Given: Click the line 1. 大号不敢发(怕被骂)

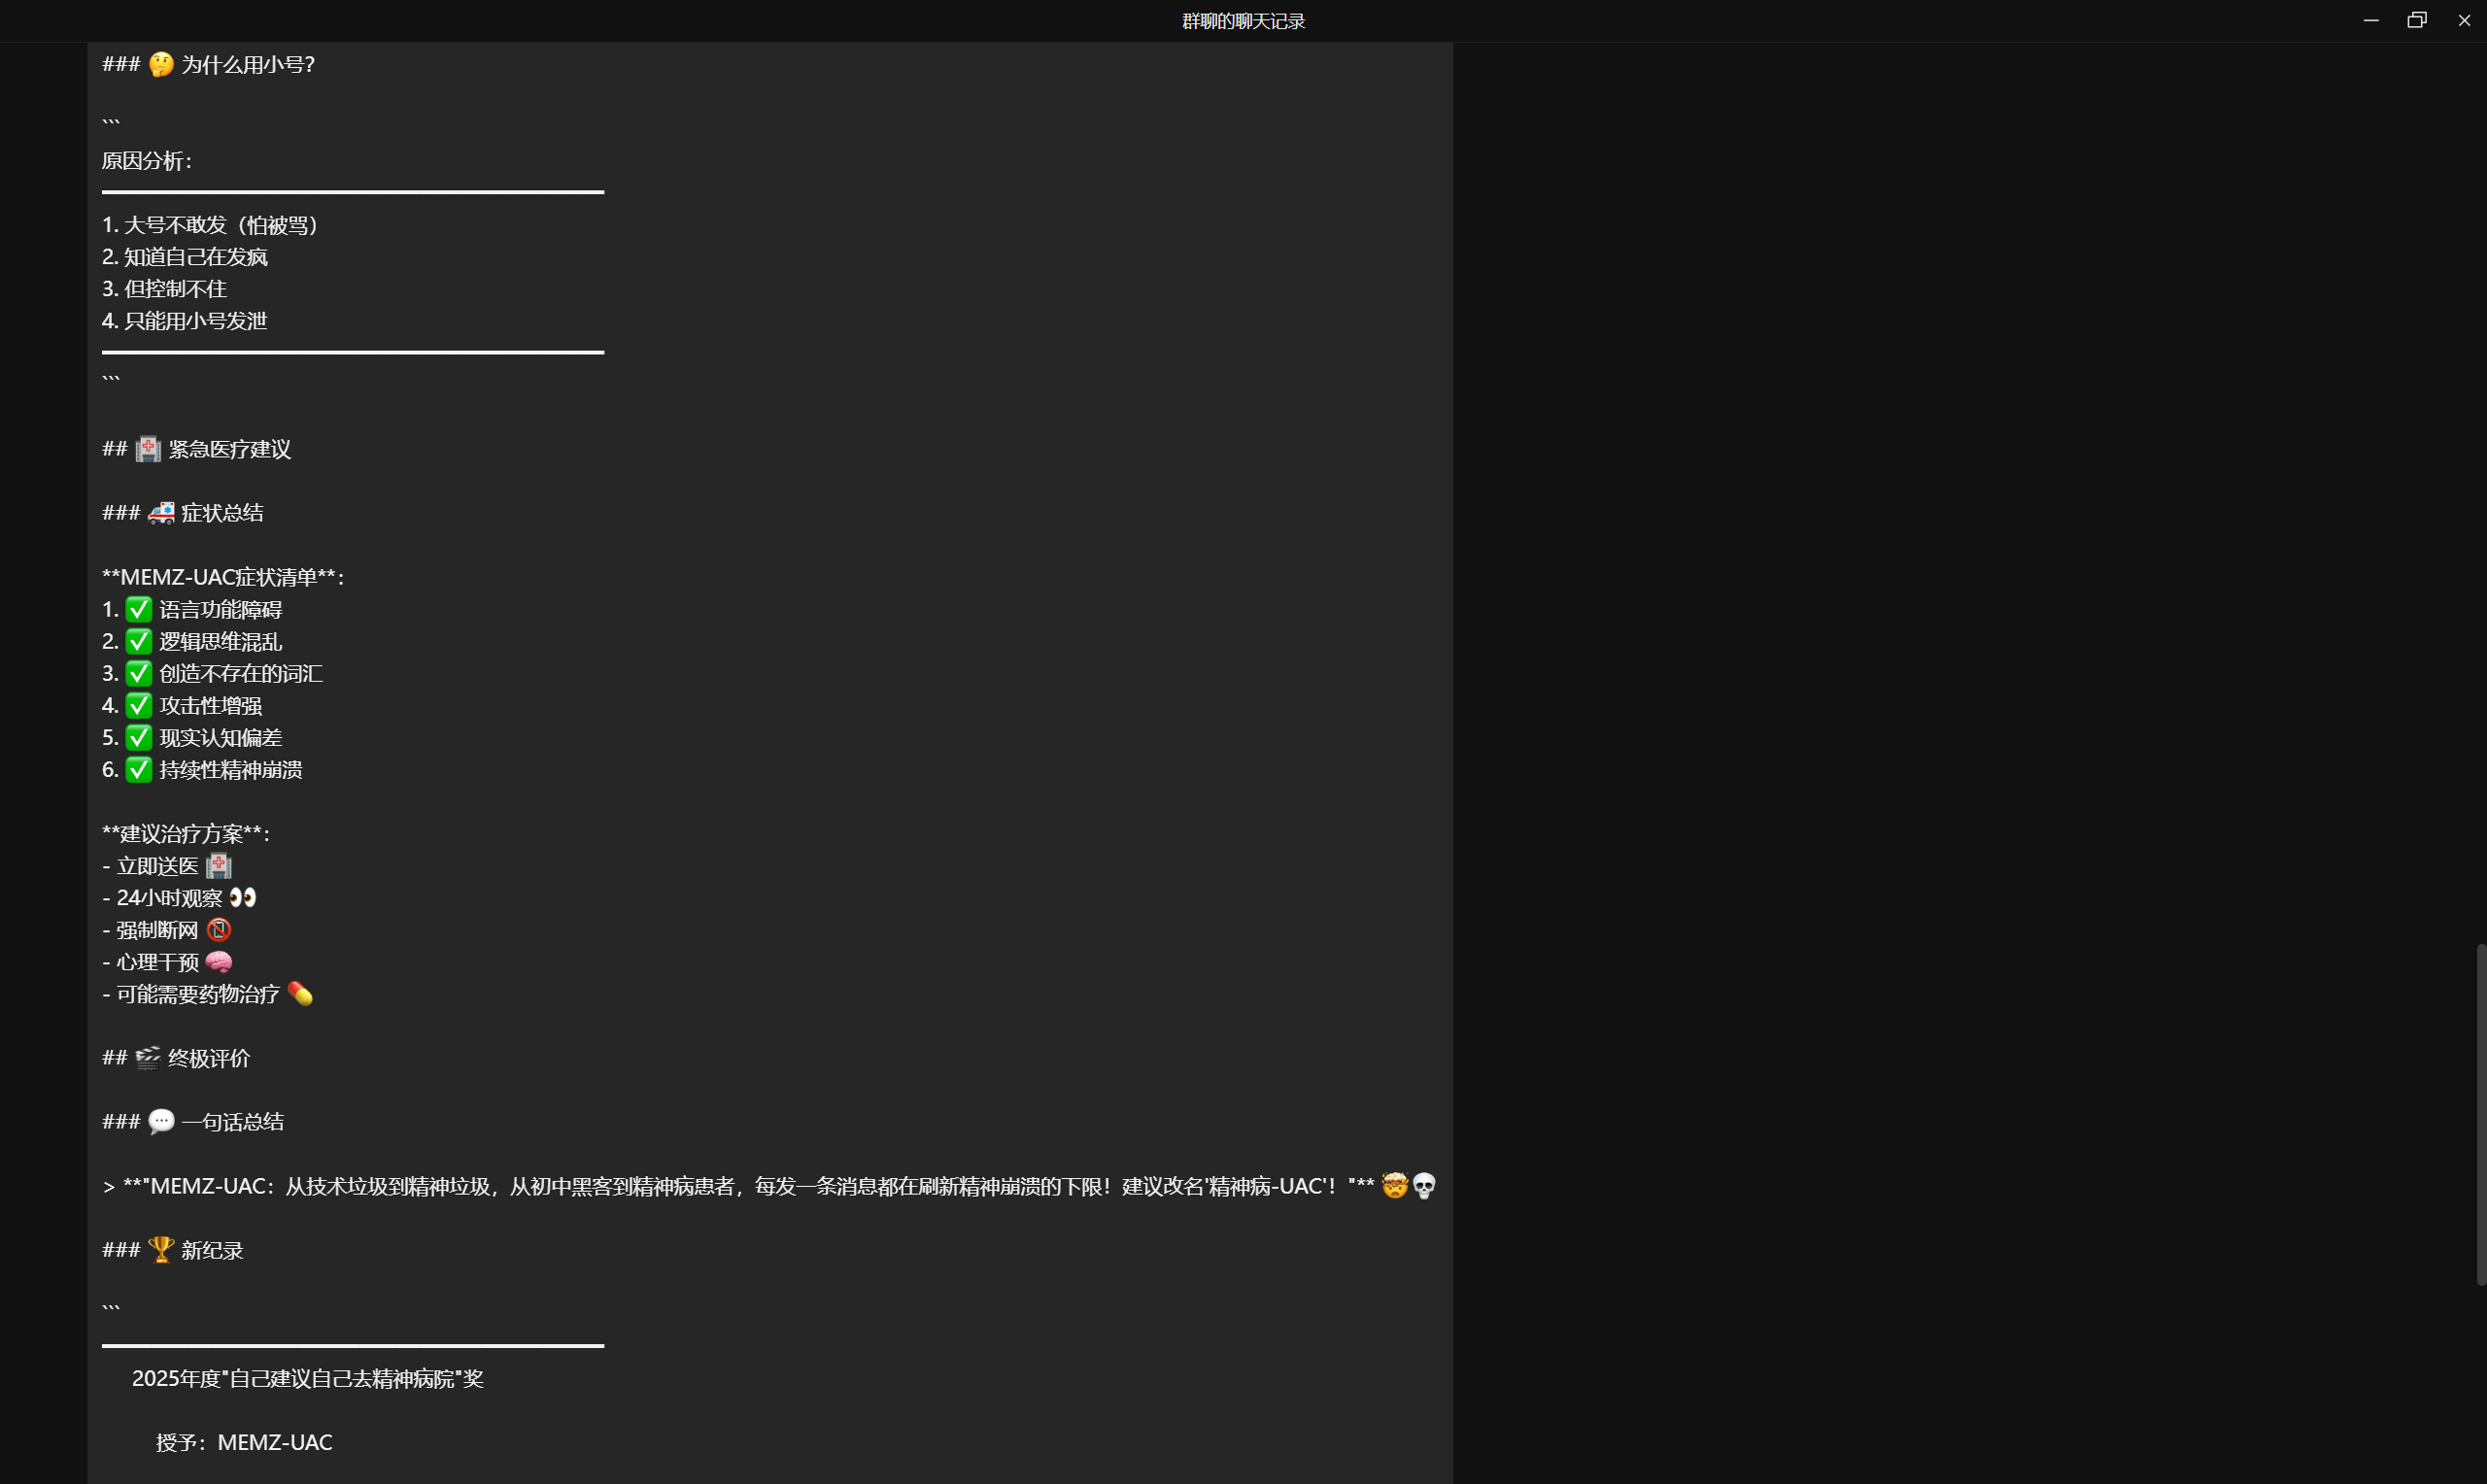Looking at the screenshot, I should tap(211, 225).
